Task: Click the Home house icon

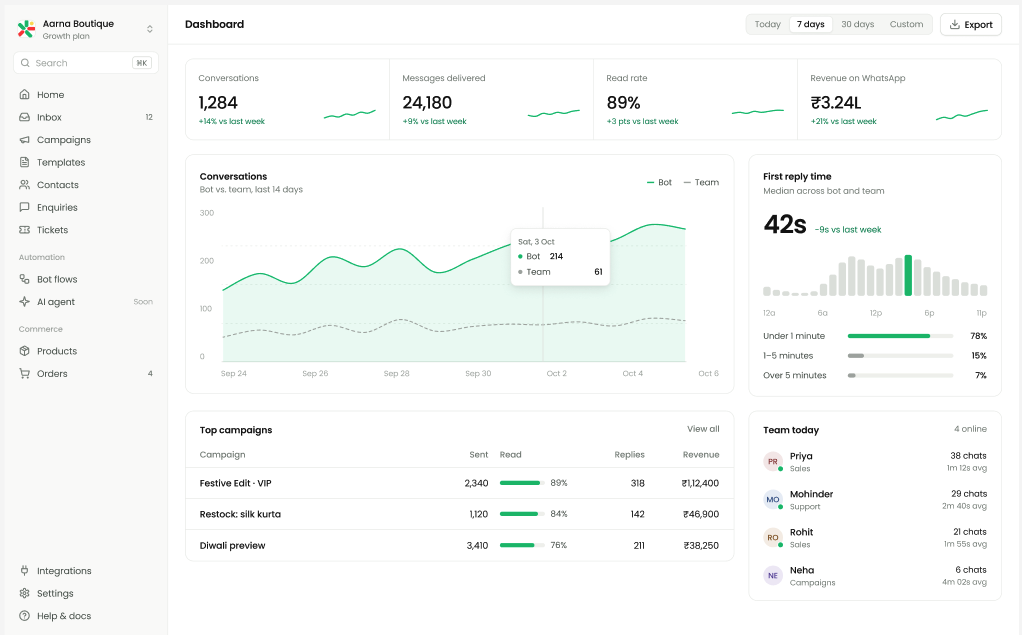Action: (24, 95)
